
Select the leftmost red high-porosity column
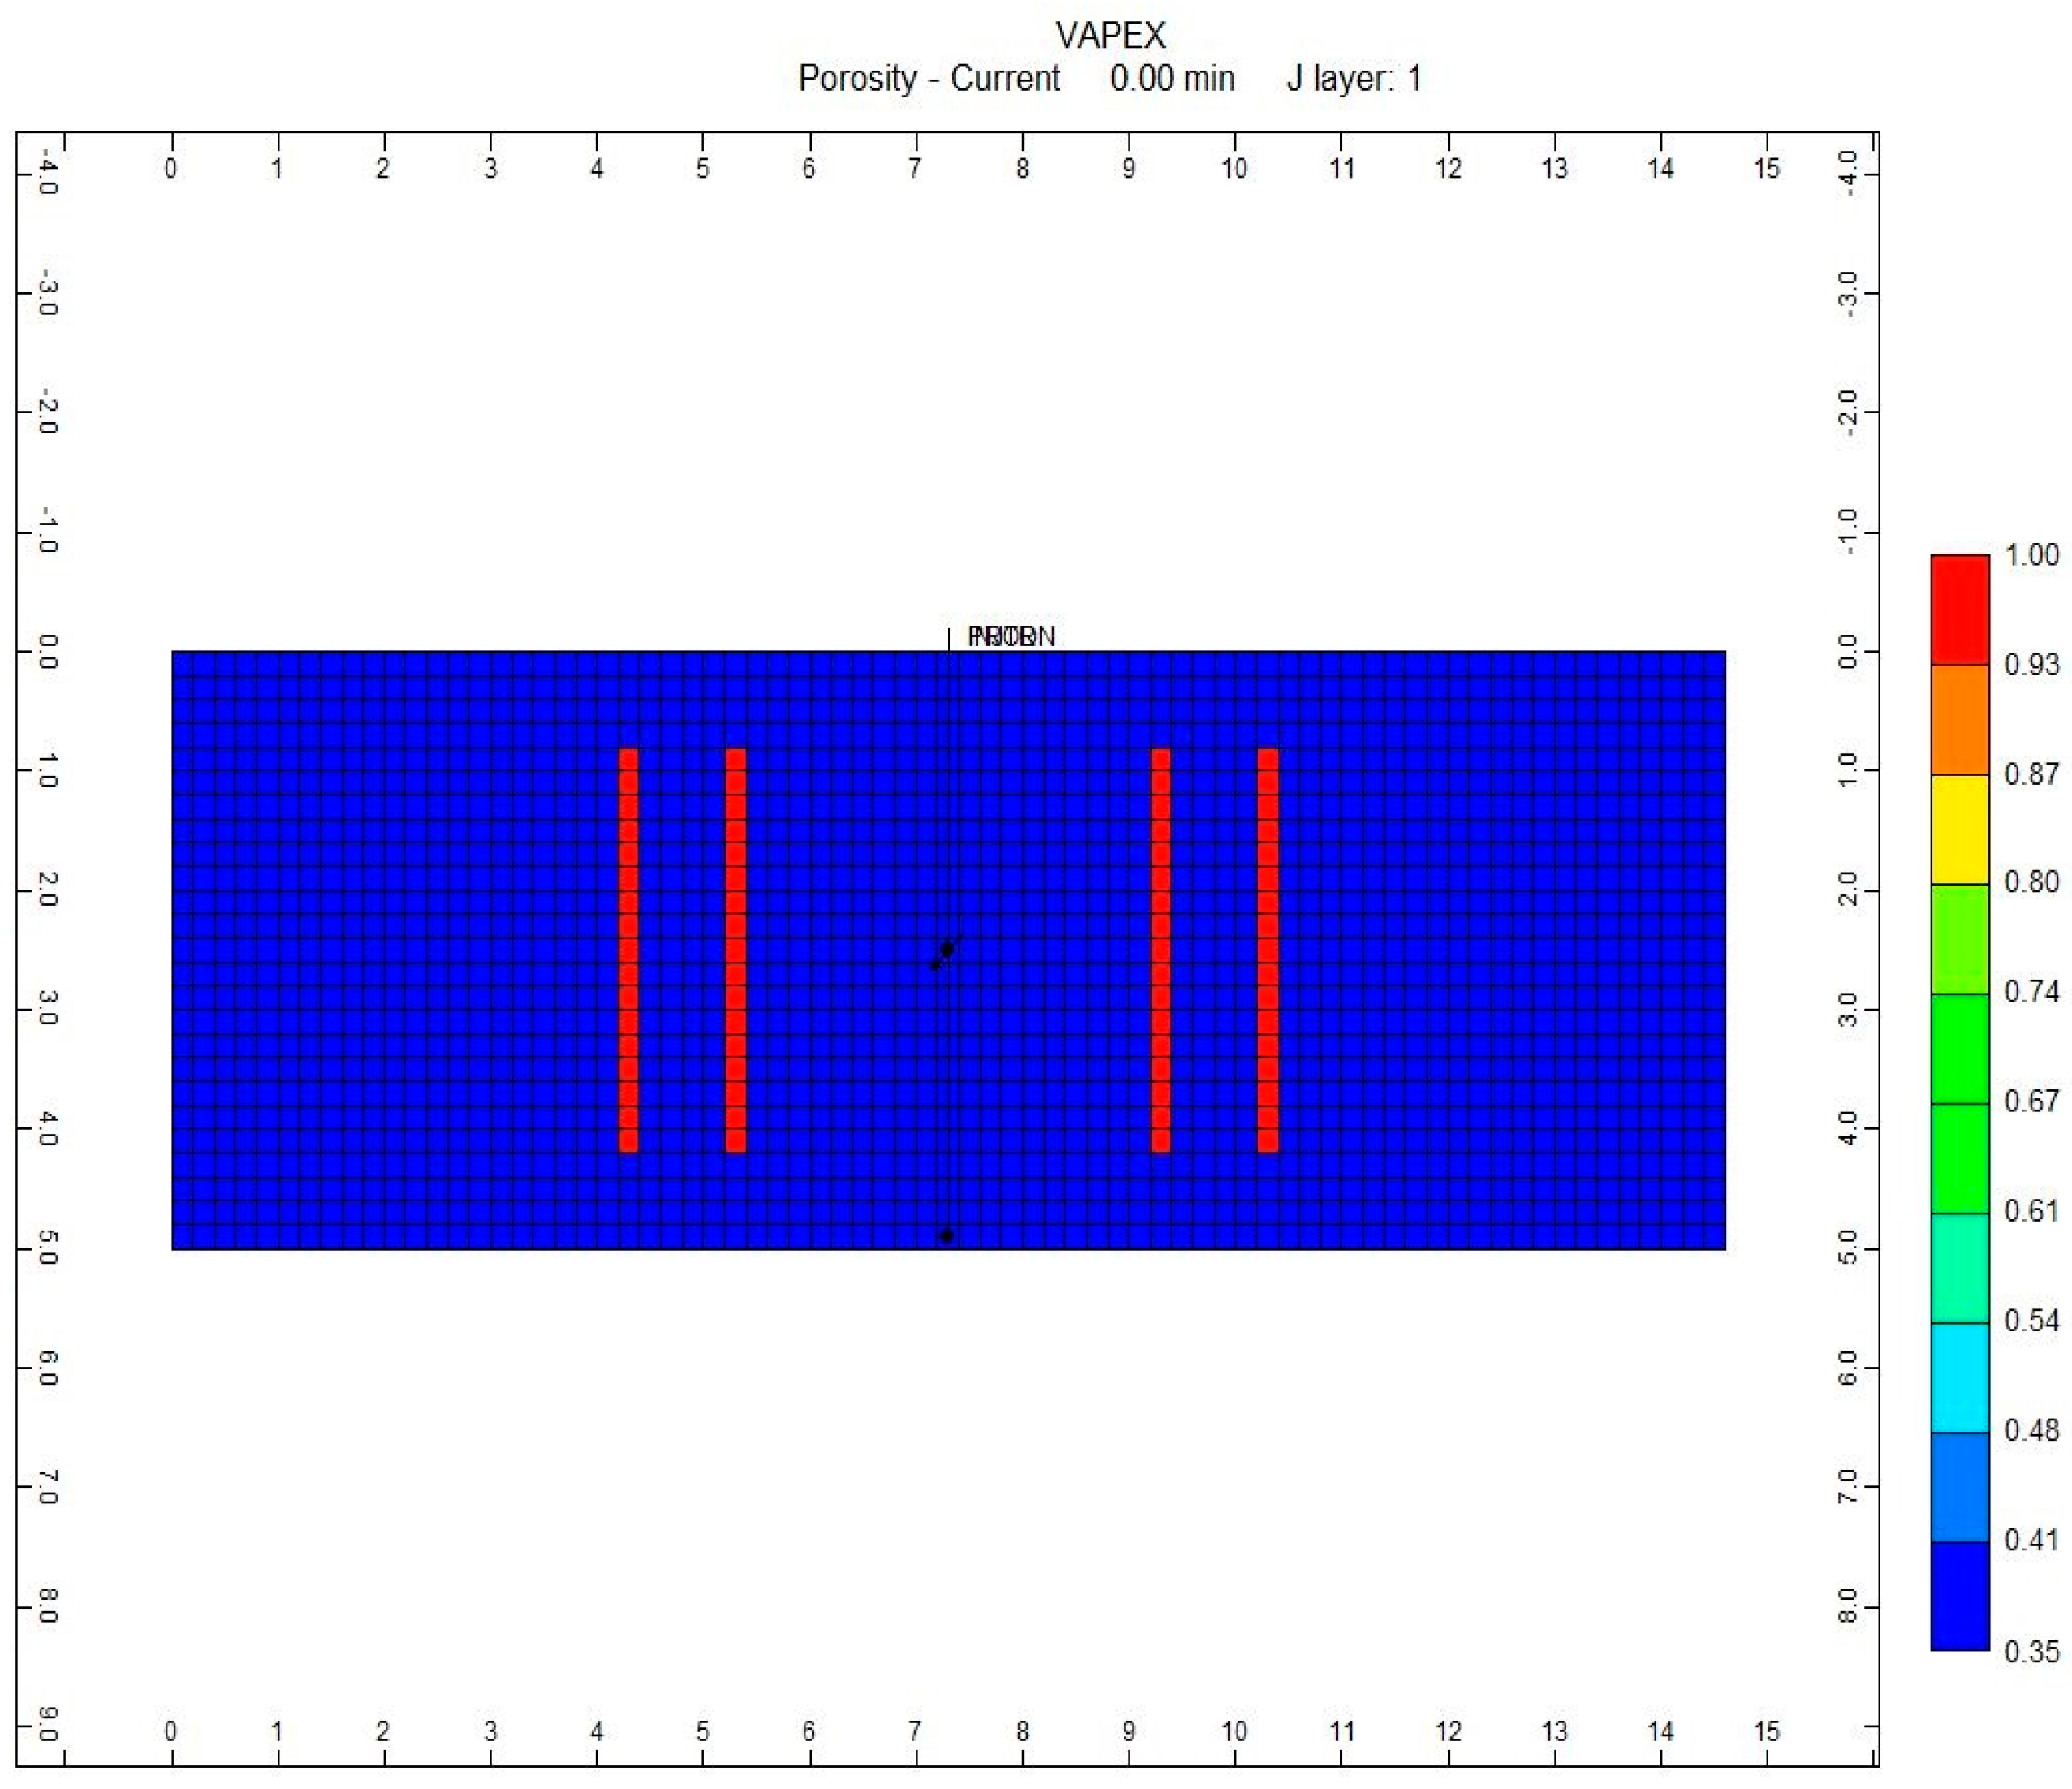628,950
